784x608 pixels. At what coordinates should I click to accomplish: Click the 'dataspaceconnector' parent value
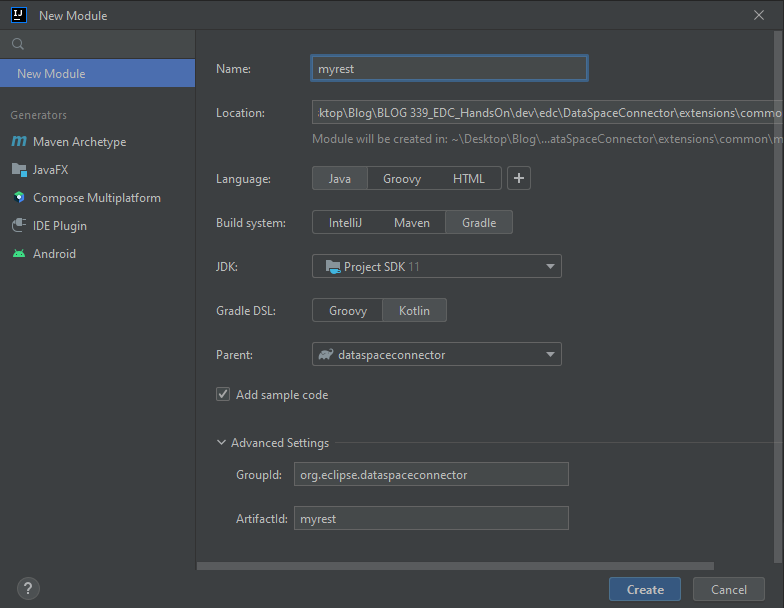[392, 354]
